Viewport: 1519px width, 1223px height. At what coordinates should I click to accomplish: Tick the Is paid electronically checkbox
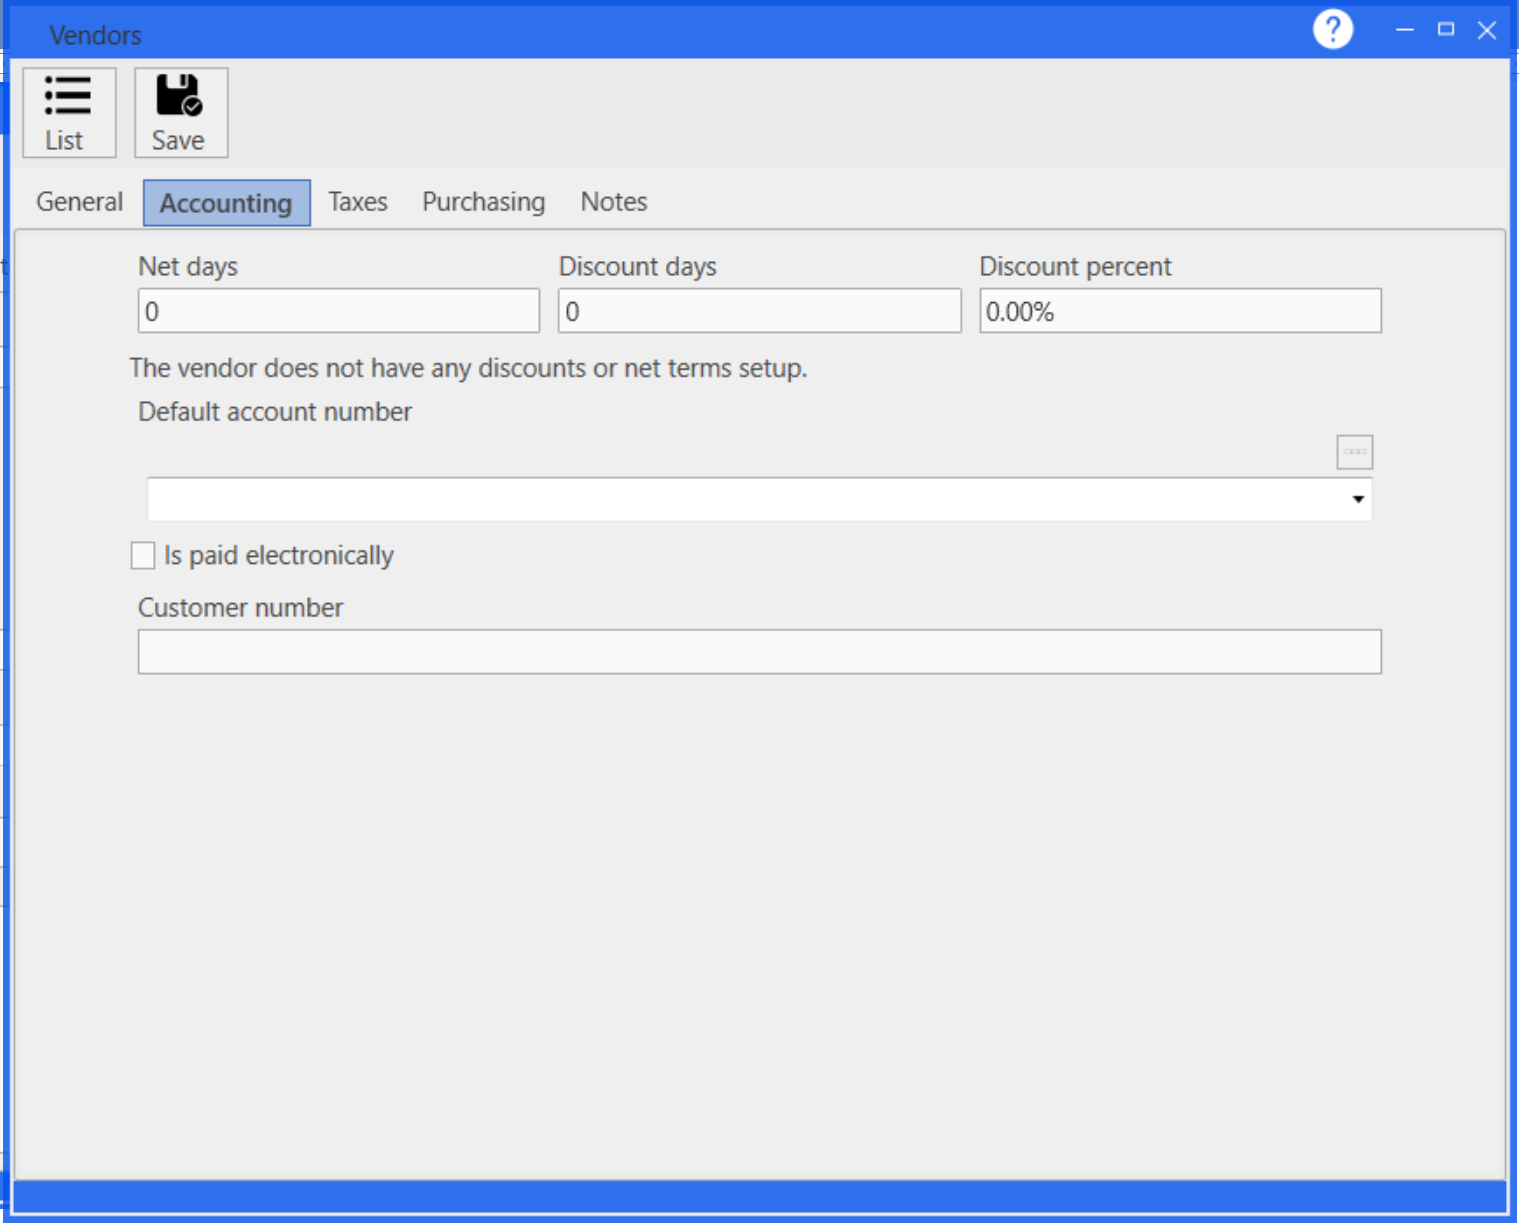(x=143, y=555)
